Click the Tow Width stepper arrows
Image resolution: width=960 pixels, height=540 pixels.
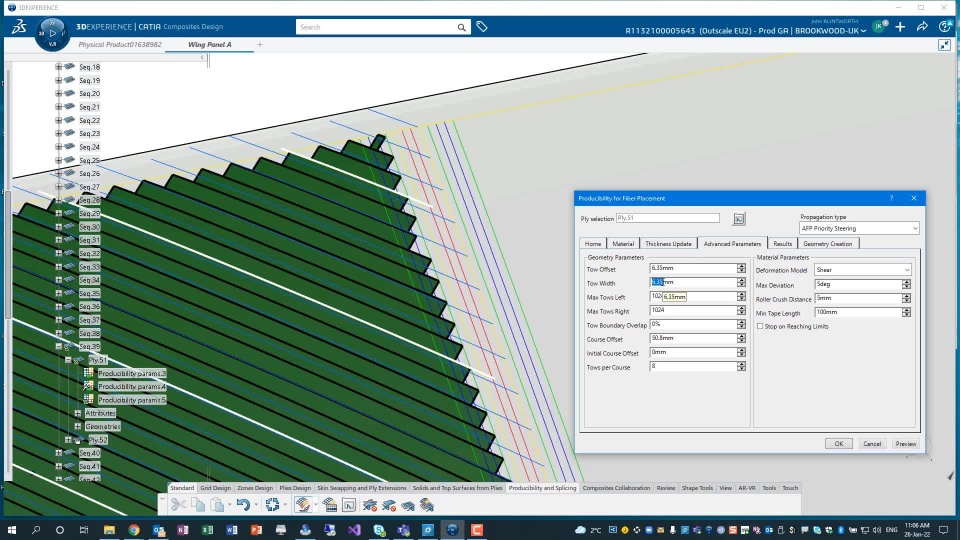[741, 282]
